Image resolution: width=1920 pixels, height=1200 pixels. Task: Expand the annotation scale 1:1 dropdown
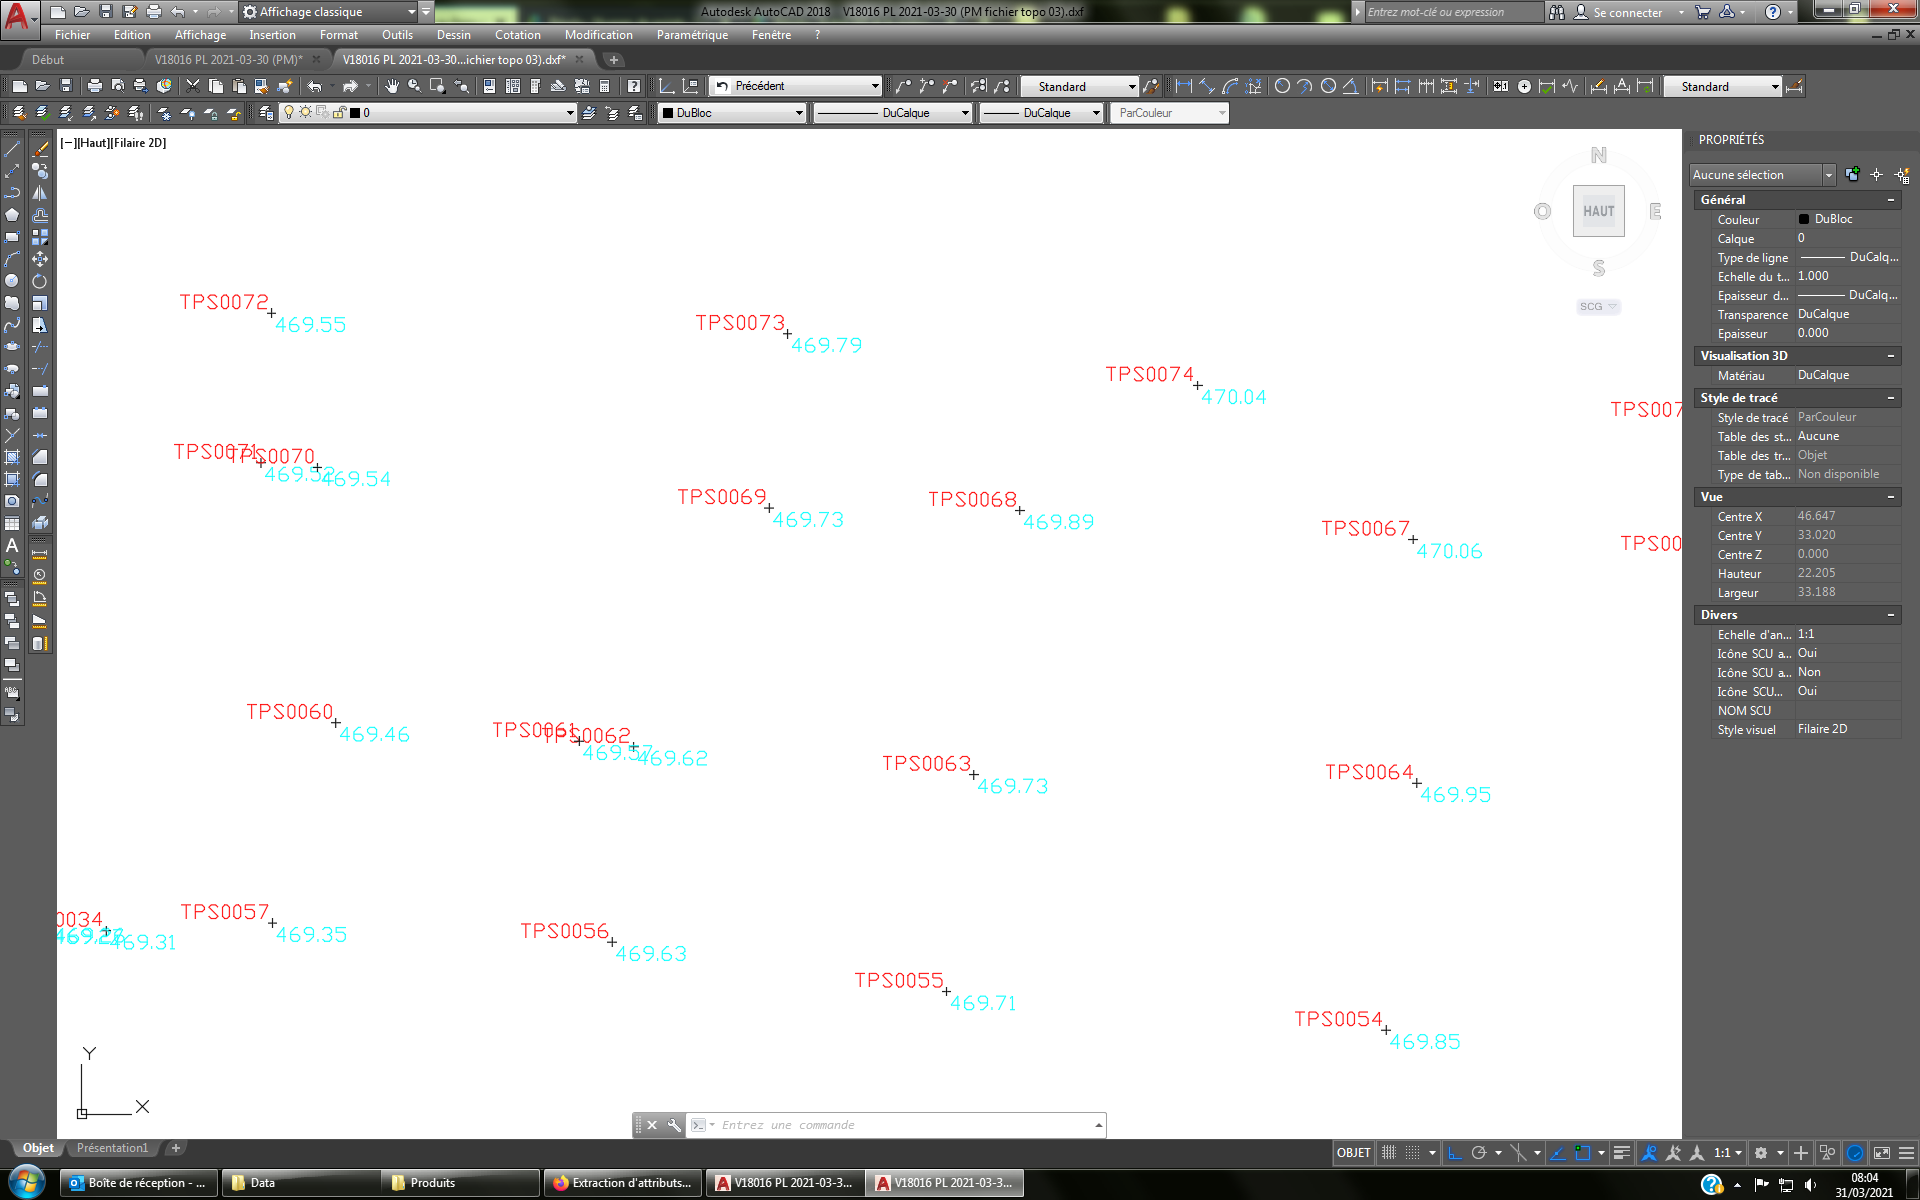pyautogui.click(x=1736, y=1152)
